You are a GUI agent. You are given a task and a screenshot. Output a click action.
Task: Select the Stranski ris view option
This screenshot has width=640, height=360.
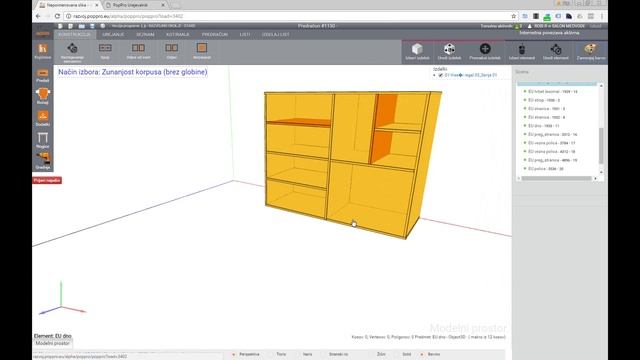click(338, 354)
